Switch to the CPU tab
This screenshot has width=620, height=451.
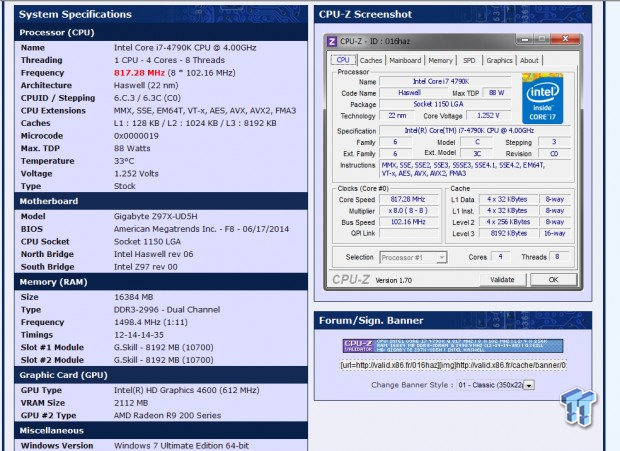click(343, 60)
